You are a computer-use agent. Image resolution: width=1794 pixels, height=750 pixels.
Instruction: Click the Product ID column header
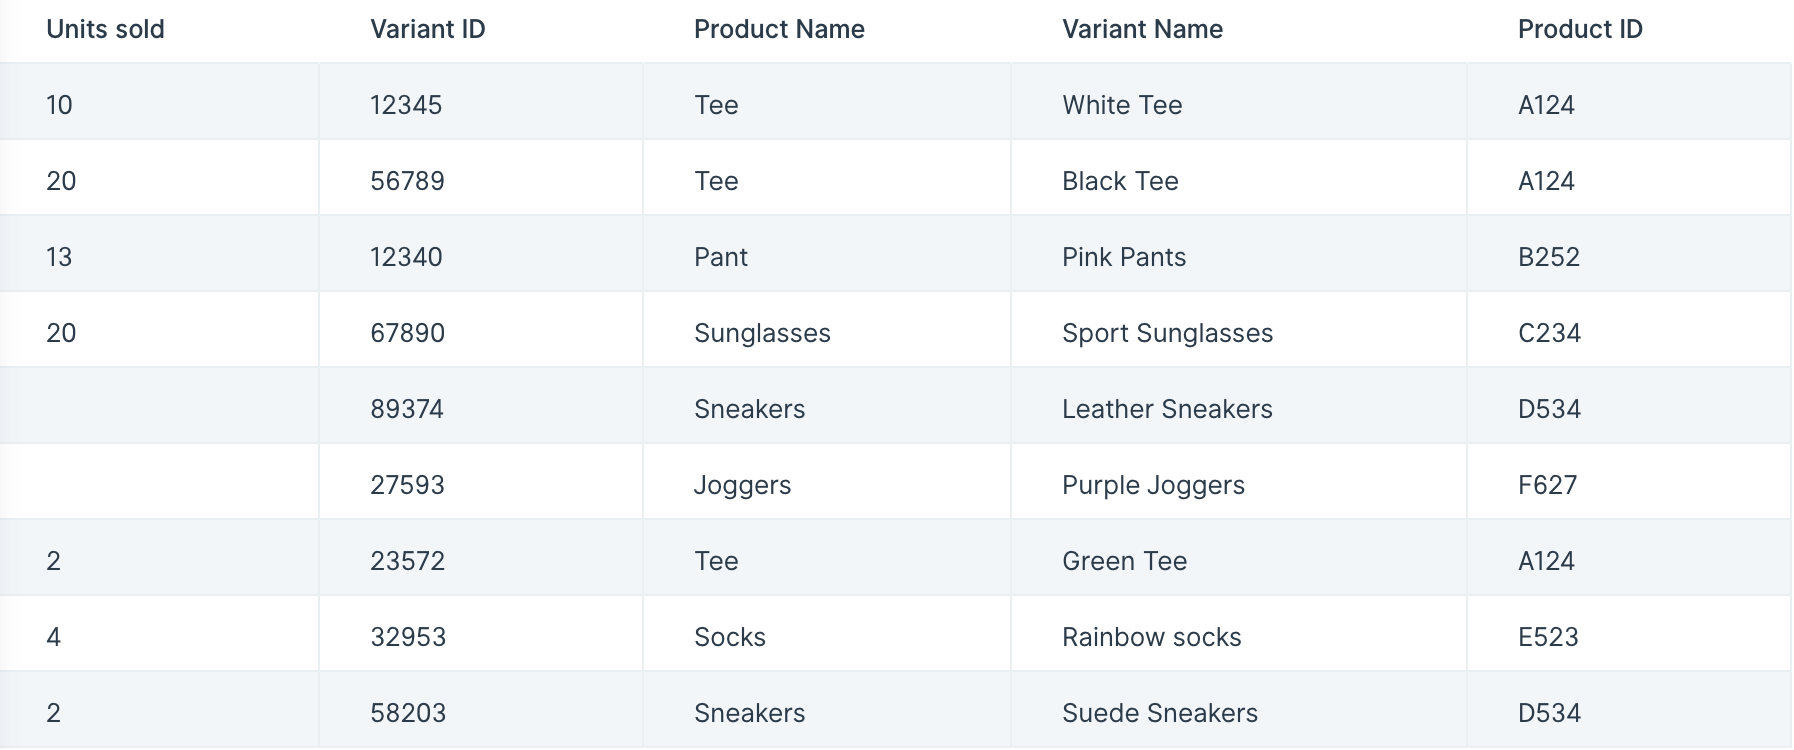pyautogui.click(x=1580, y=29)
